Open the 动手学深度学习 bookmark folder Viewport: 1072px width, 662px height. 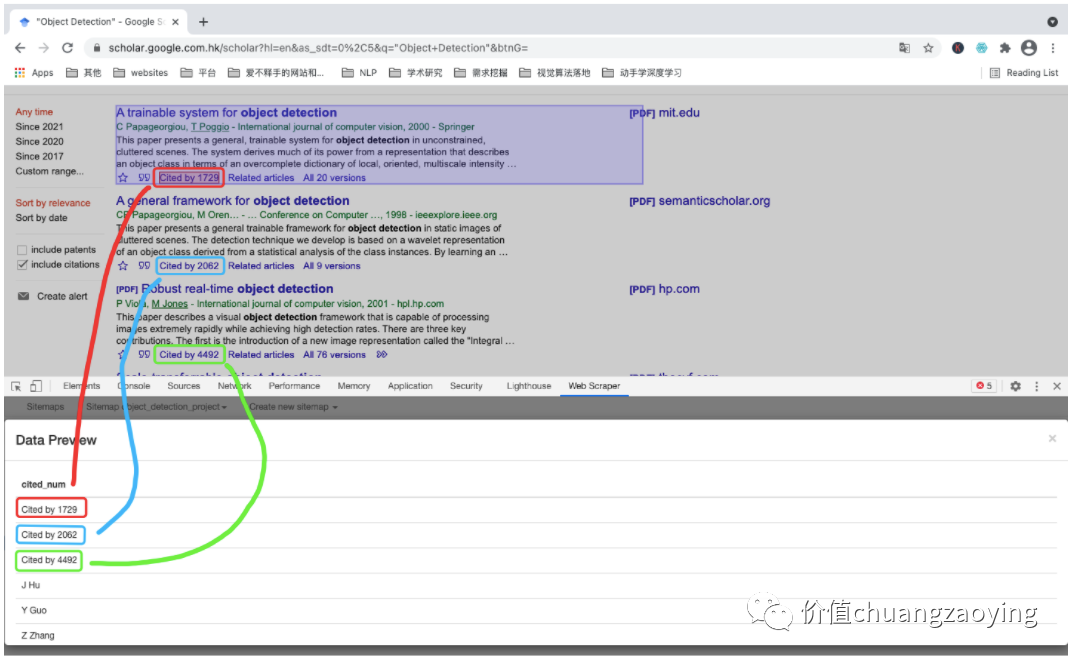pyautogui.click(x=641, y=72)
